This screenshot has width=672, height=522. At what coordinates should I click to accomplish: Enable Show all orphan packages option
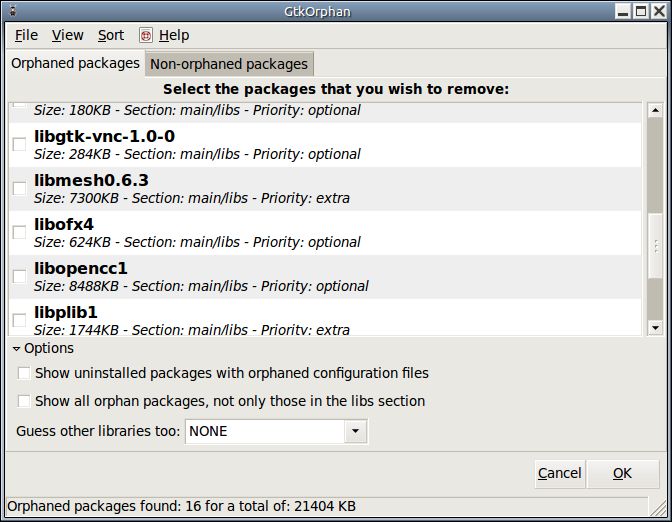24,402
